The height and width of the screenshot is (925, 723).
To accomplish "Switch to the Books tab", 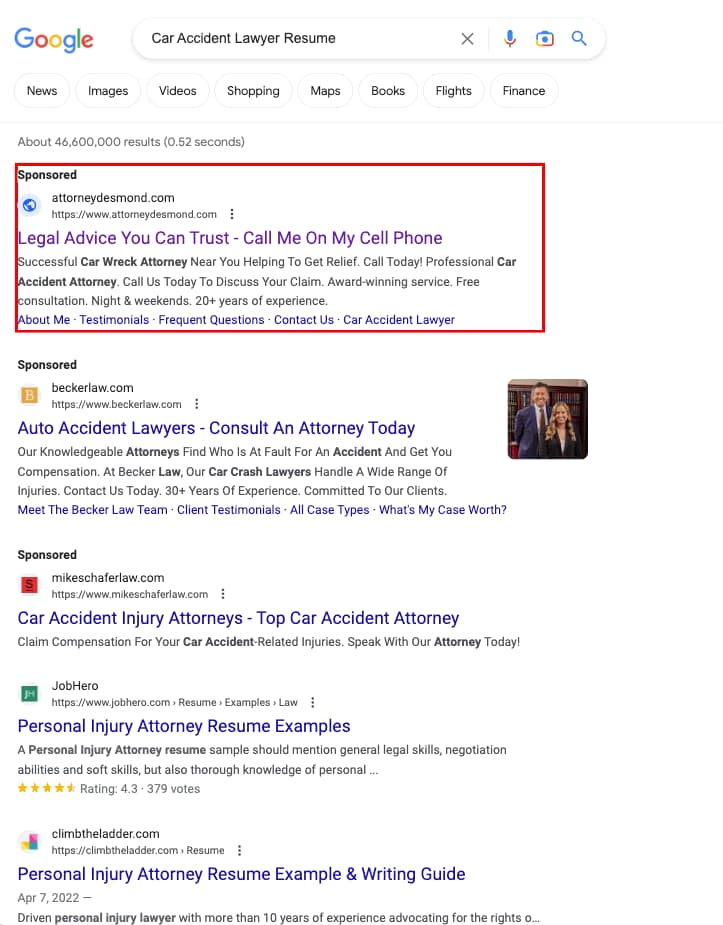I will (x=388, y=91).
